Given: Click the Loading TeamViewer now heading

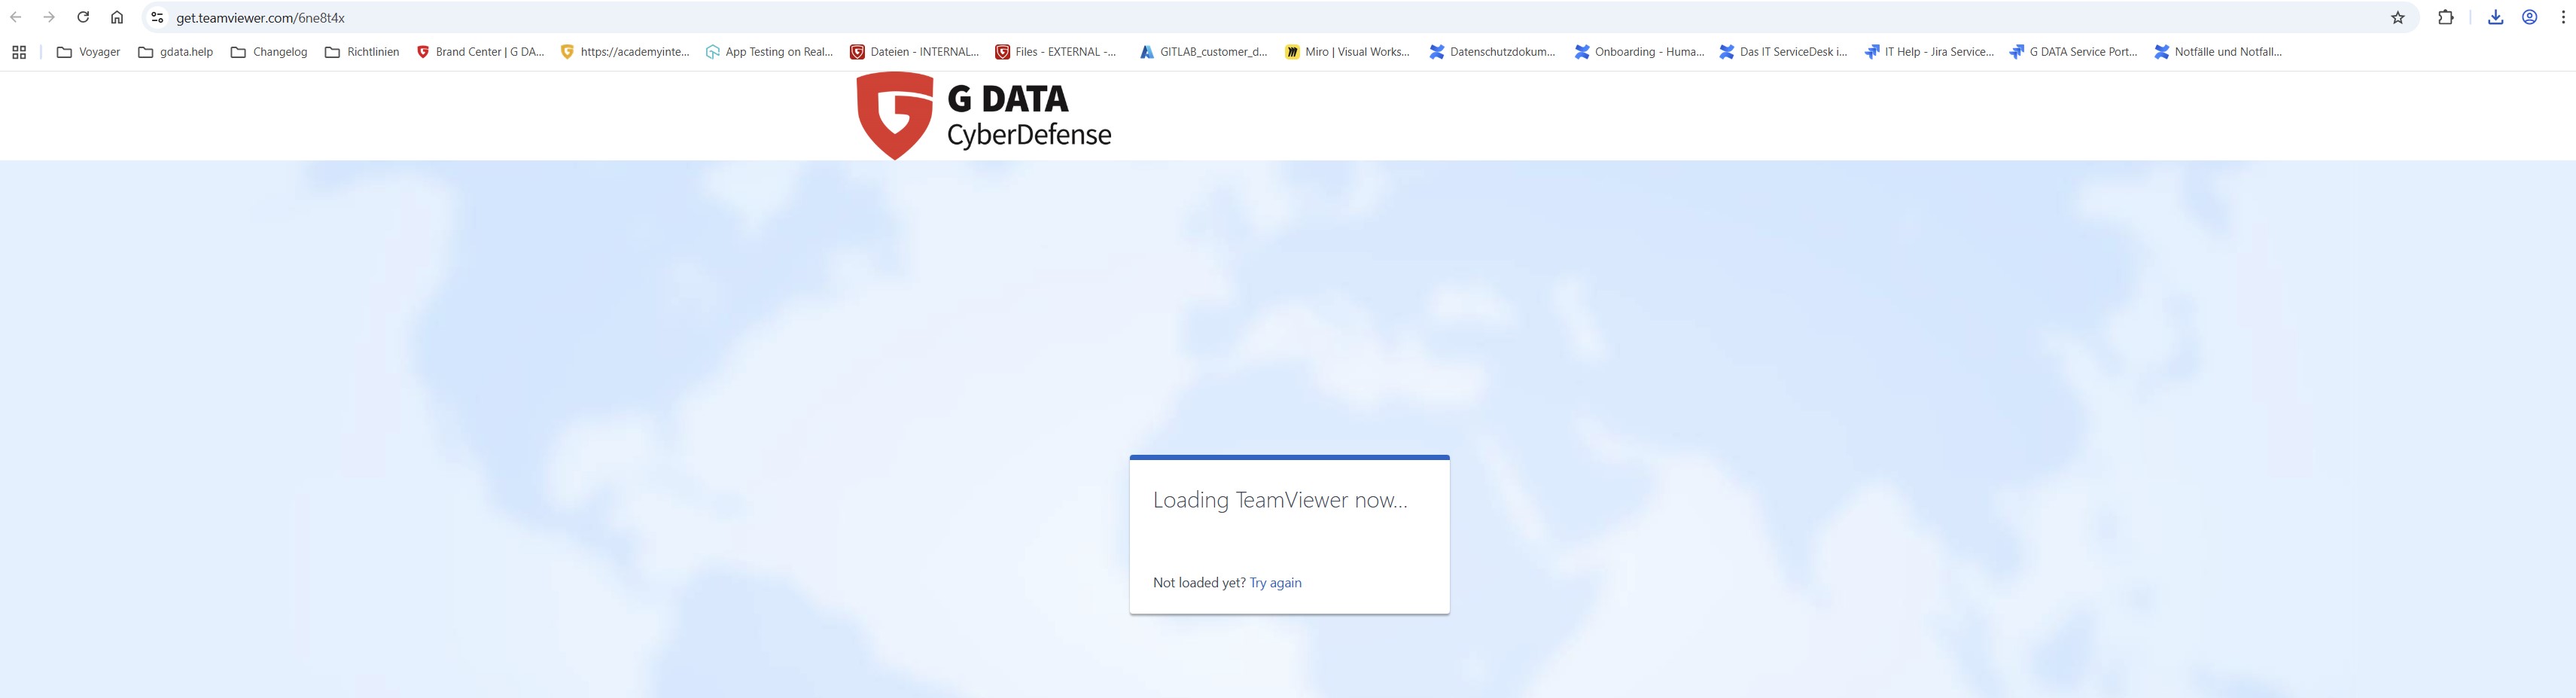Looking at the screenshot, I should coord(1280,500).
